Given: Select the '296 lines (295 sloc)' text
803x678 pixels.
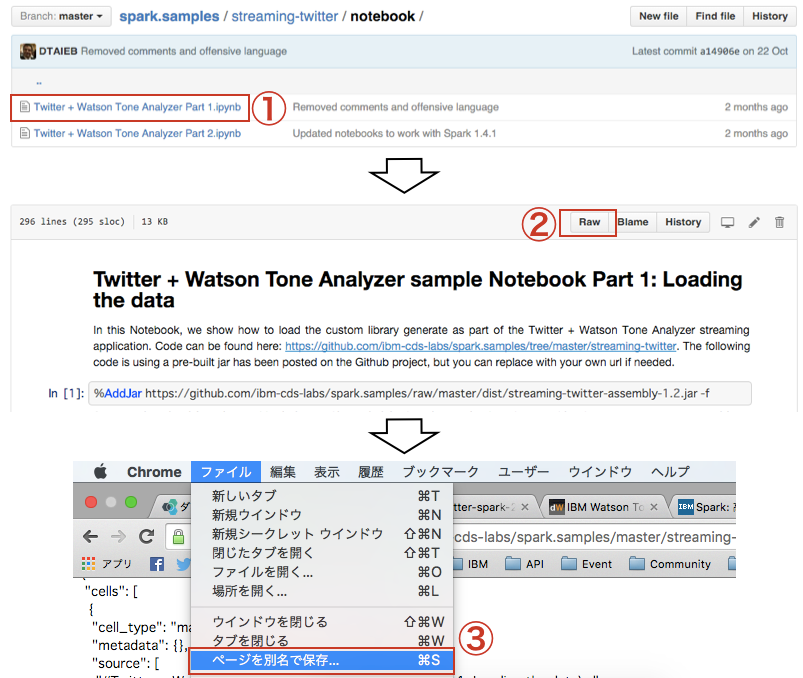Looking at the screenshot, I should [x=72, y=222].
